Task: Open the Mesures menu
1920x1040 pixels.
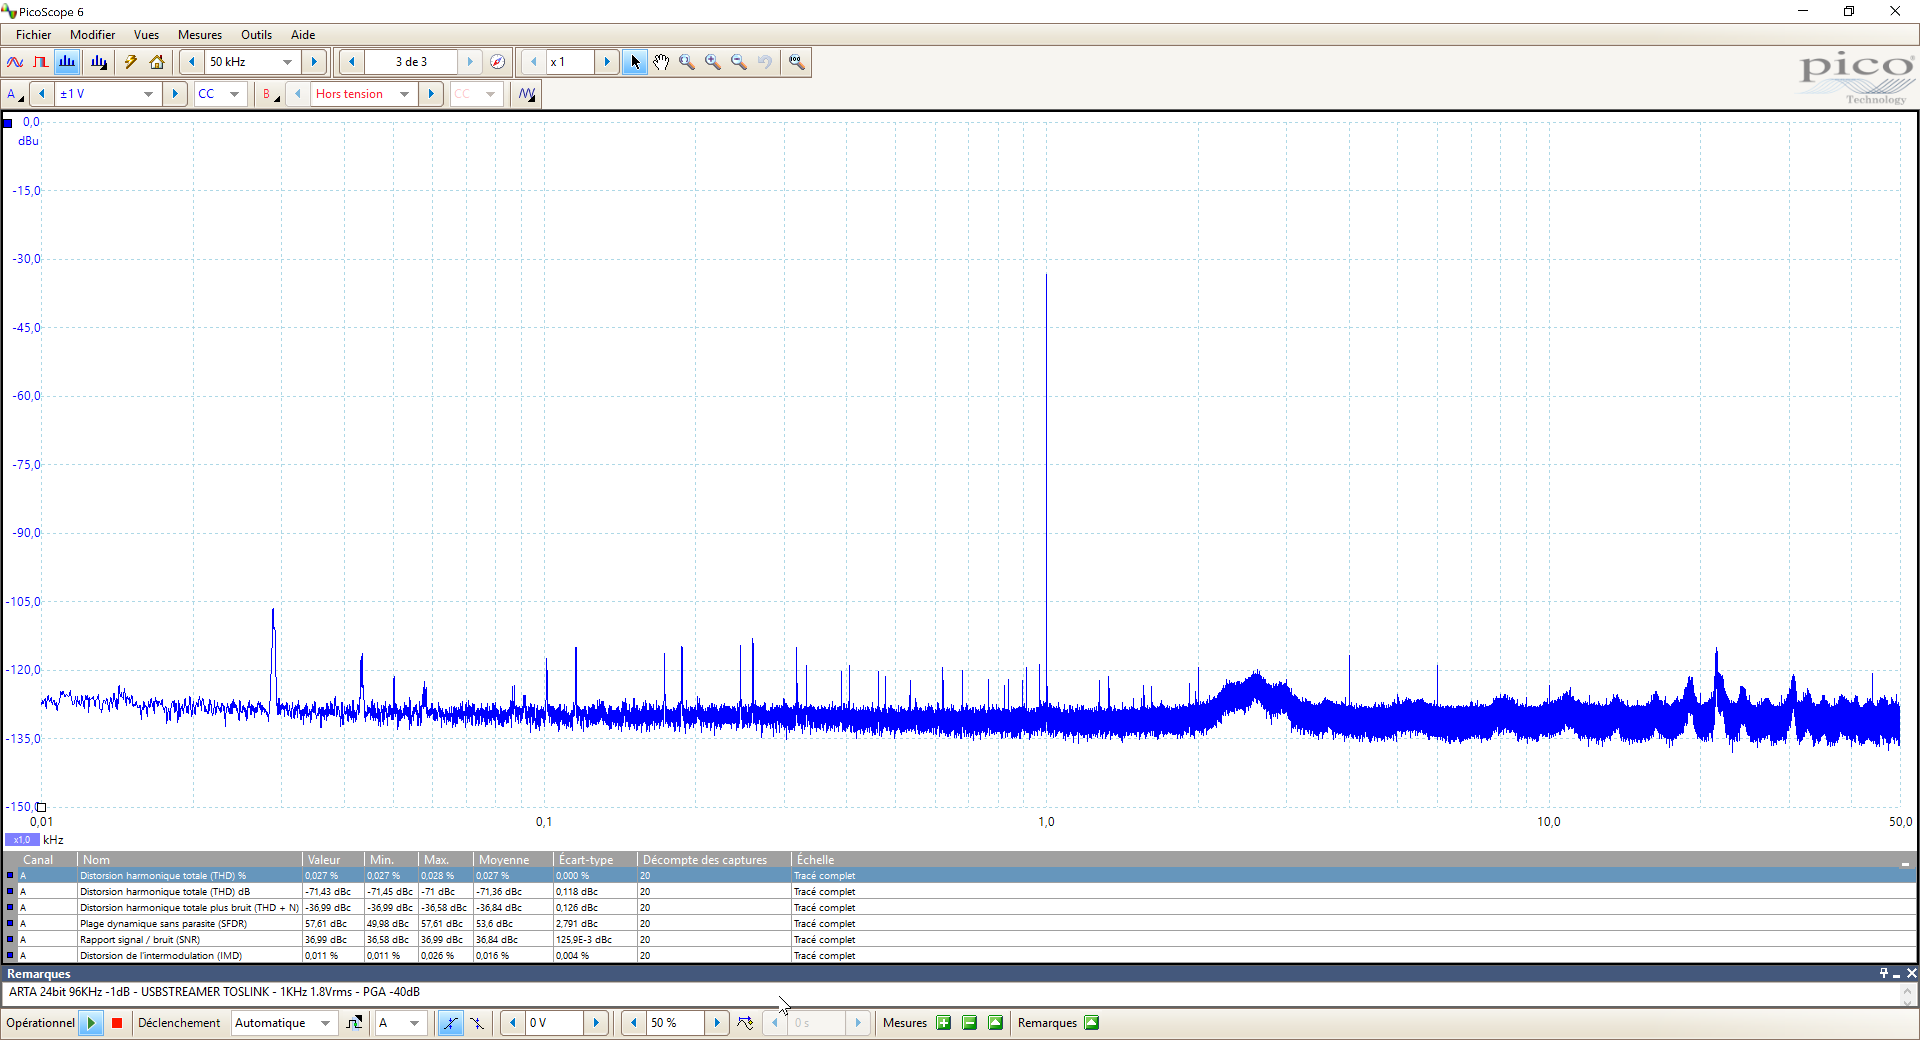Action: pyautogui.click(x=200, y=35)
